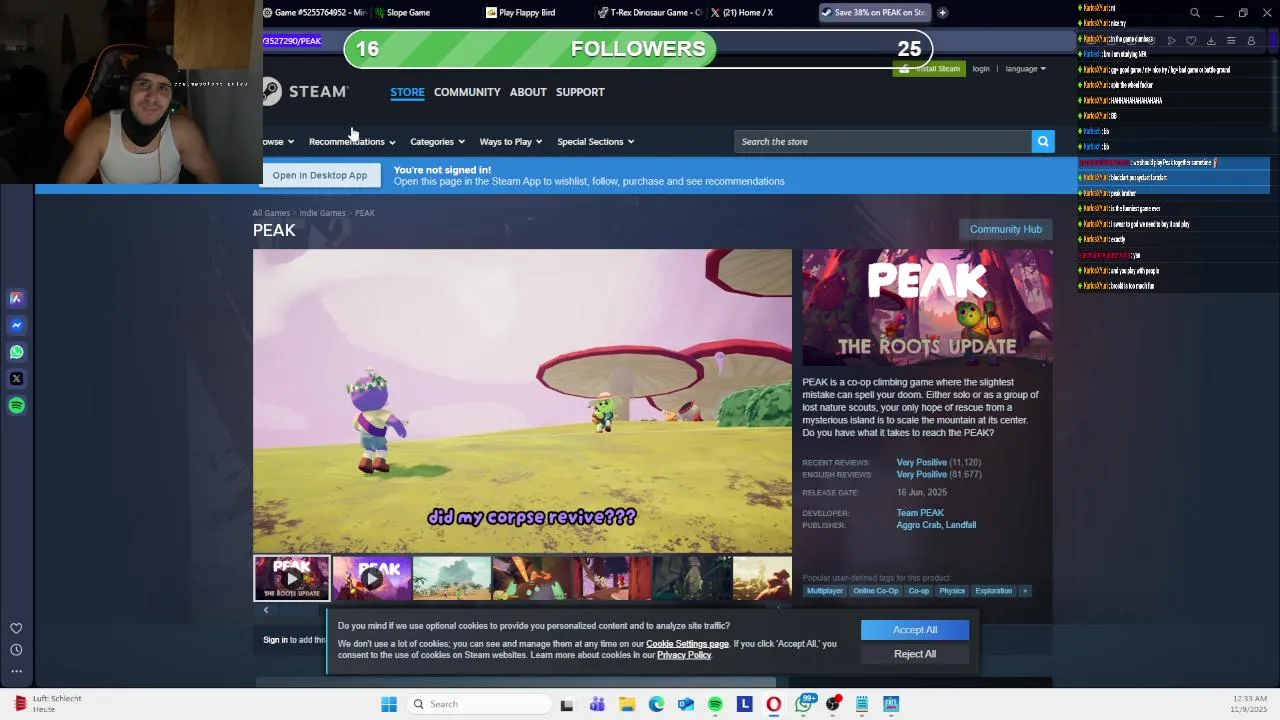Expand the Recommendations dropdown
The image size is (1280, 720).
(352, 142)
